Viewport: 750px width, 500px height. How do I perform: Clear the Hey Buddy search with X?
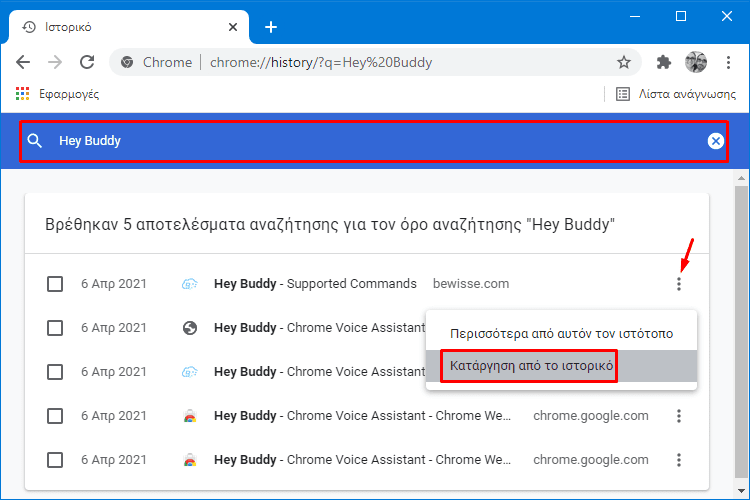[x=716, y=141]
